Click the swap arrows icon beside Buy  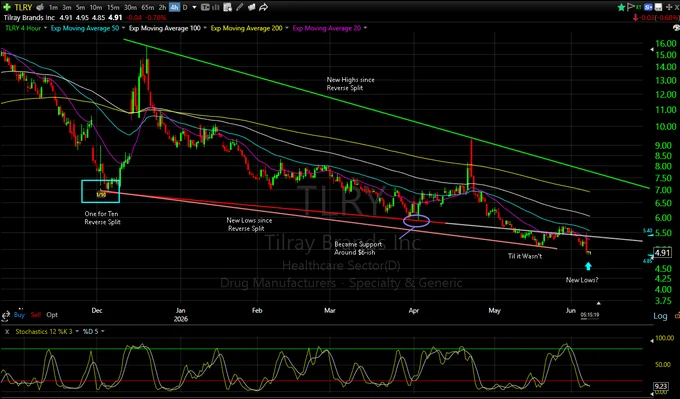(x=6, y=315)
